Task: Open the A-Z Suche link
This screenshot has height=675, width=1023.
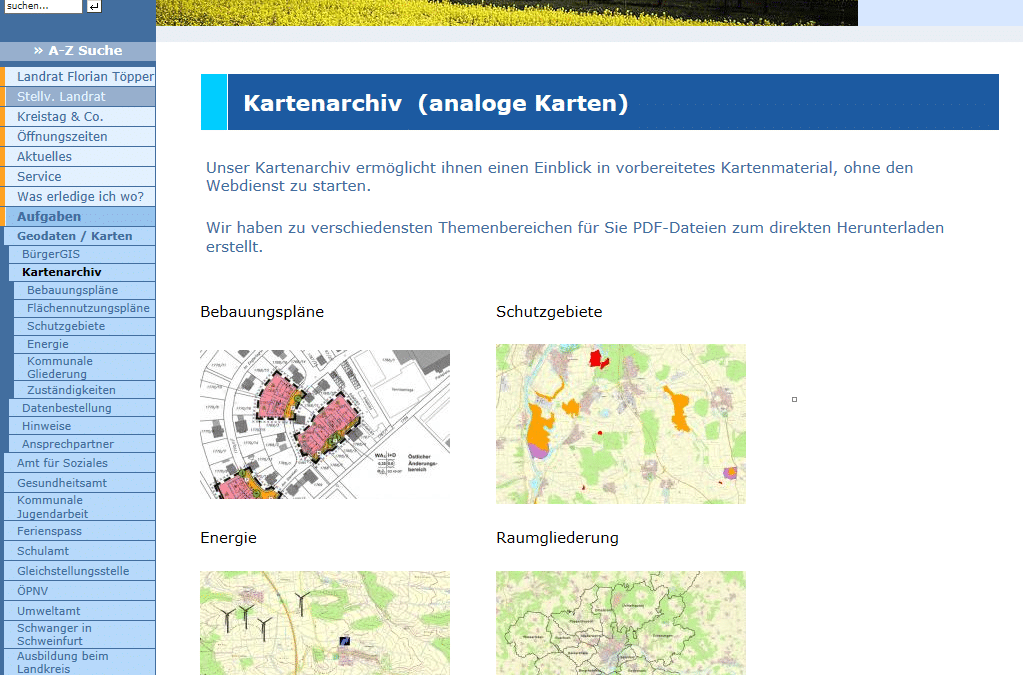Action: 78,51
